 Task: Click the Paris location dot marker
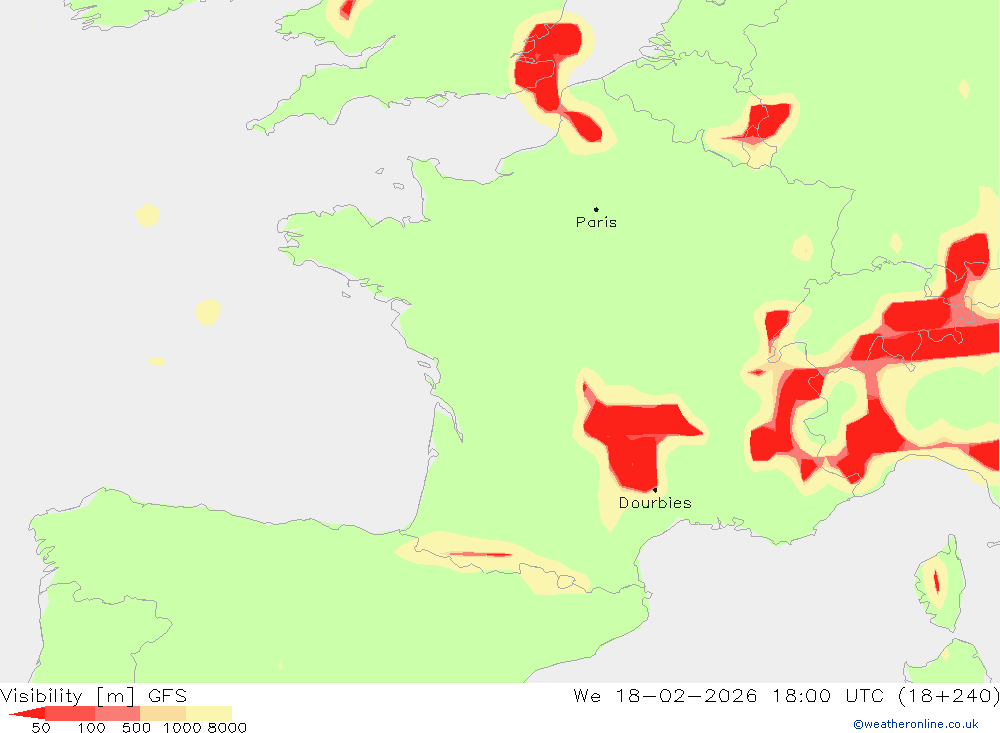pos(596,209)
